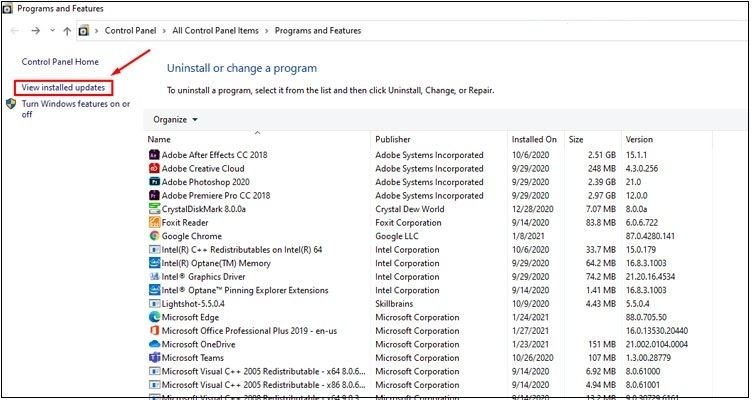Select the Microsoft Edge icon
Screen dimensions: 755x400
(154, 317)
